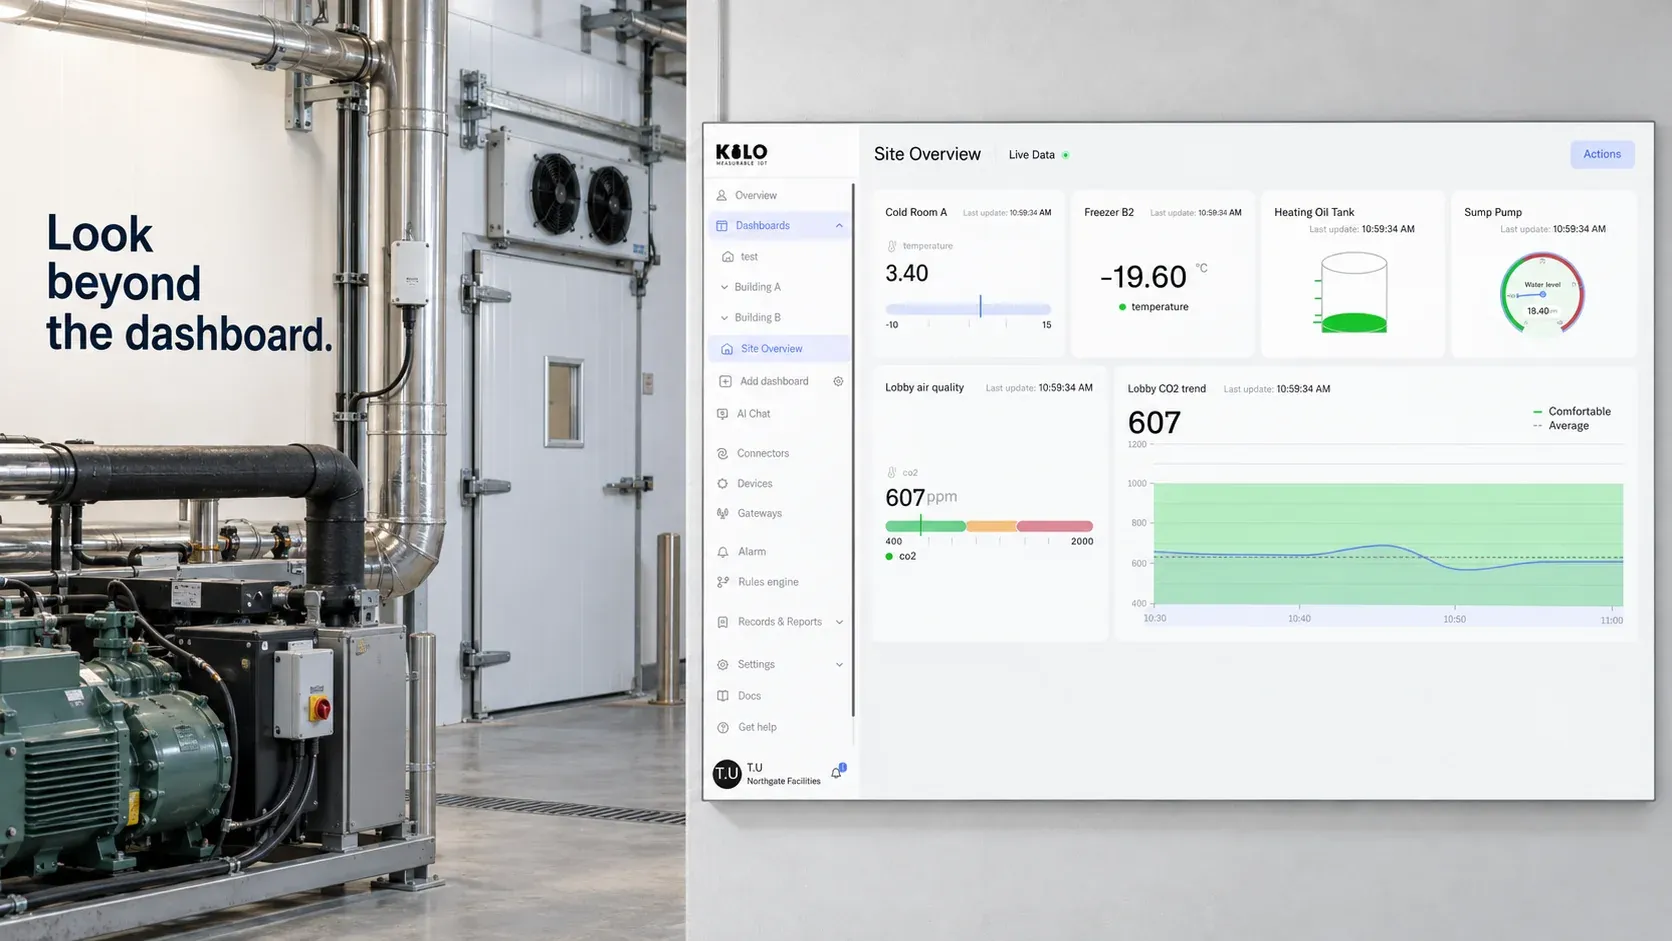Click the home icon beside test
Screen dimensions: 1672x941
[x=728, y=257]
